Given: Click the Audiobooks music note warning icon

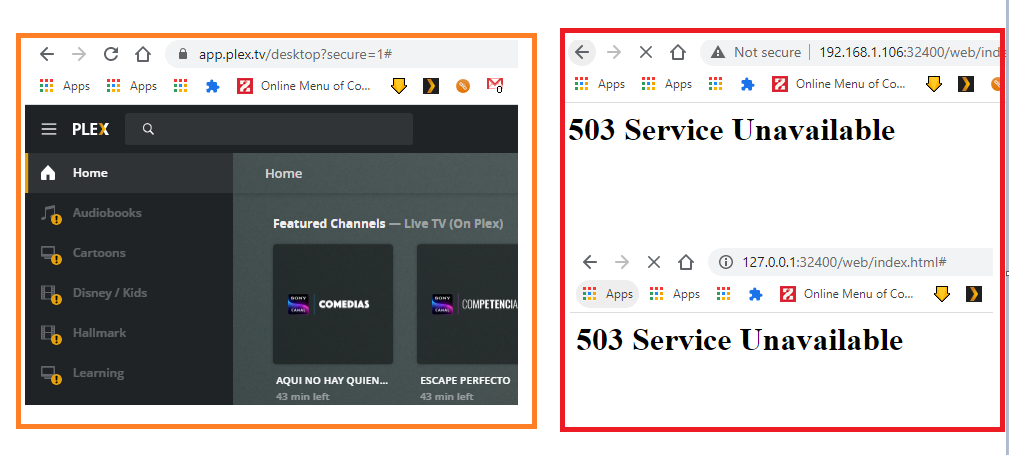Looking at the screenshot, I should 50,214.
